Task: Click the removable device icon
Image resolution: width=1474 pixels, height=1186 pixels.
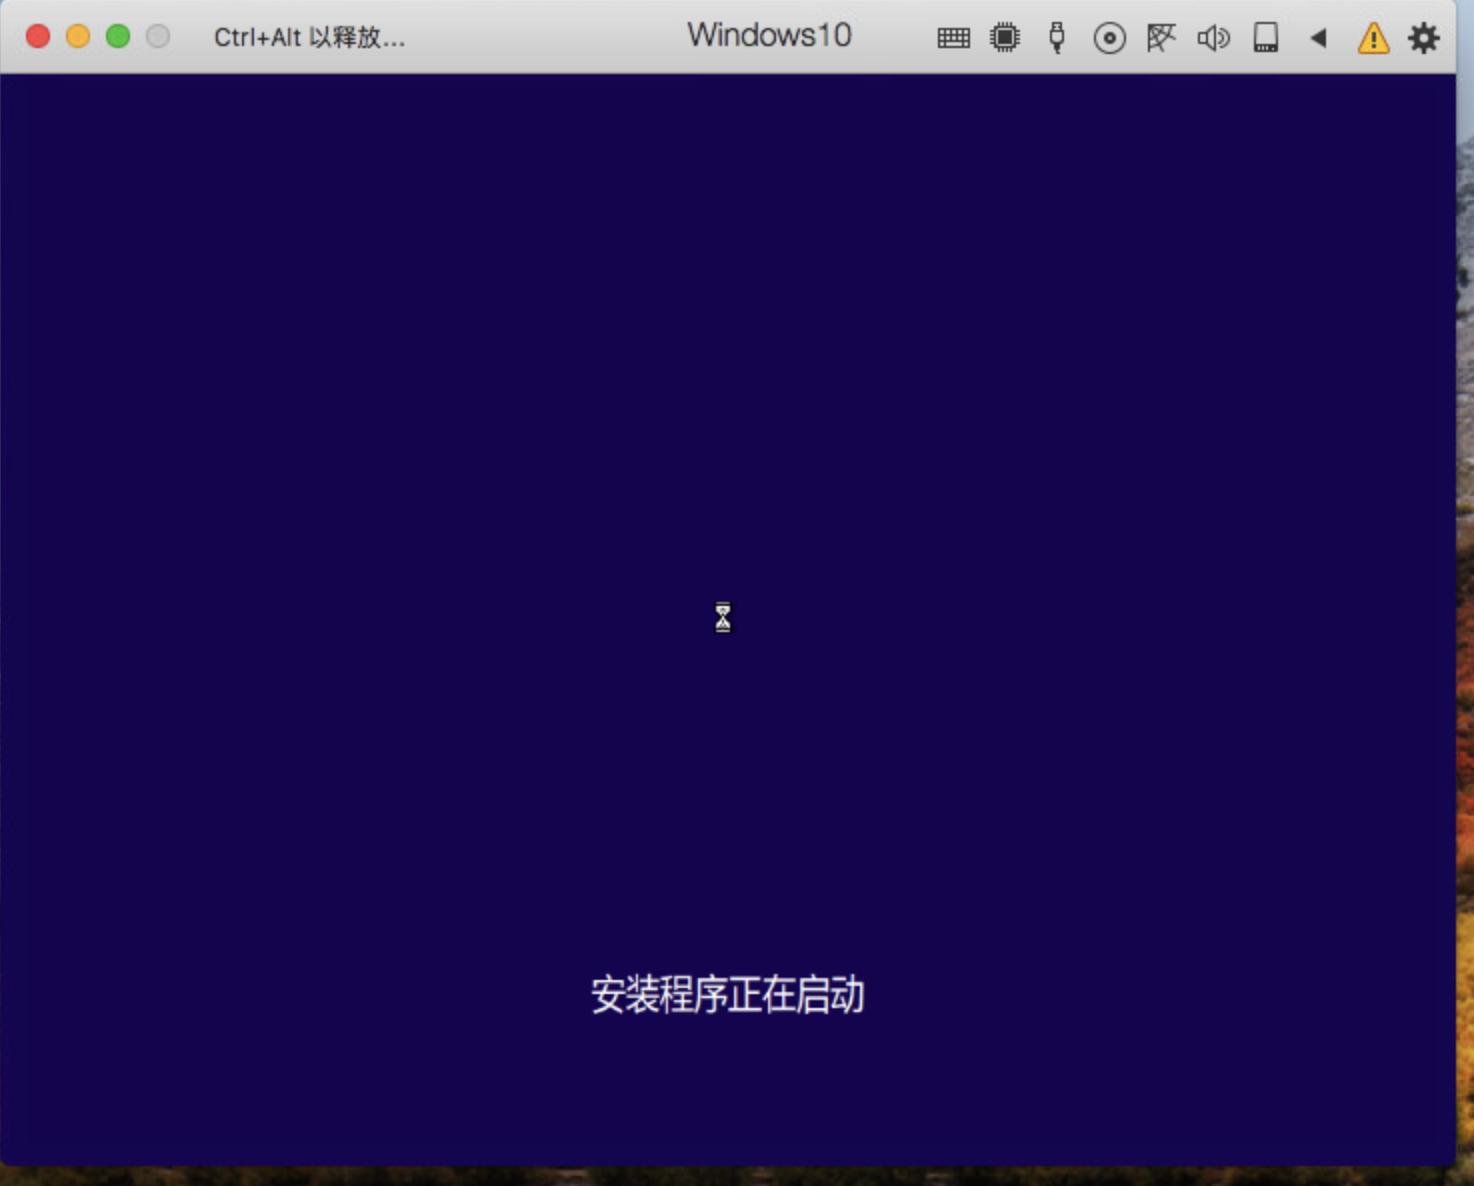Action: (1265, 38)
